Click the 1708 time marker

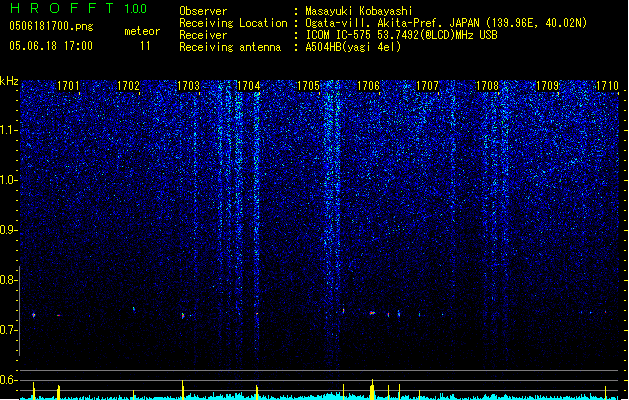click(x=487, y=86)
